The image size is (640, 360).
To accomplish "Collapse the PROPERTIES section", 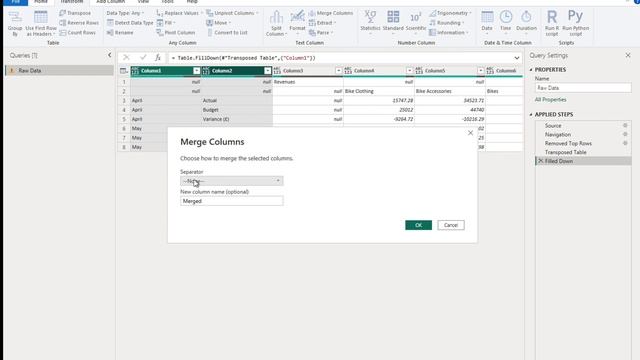I will point(531,70).
